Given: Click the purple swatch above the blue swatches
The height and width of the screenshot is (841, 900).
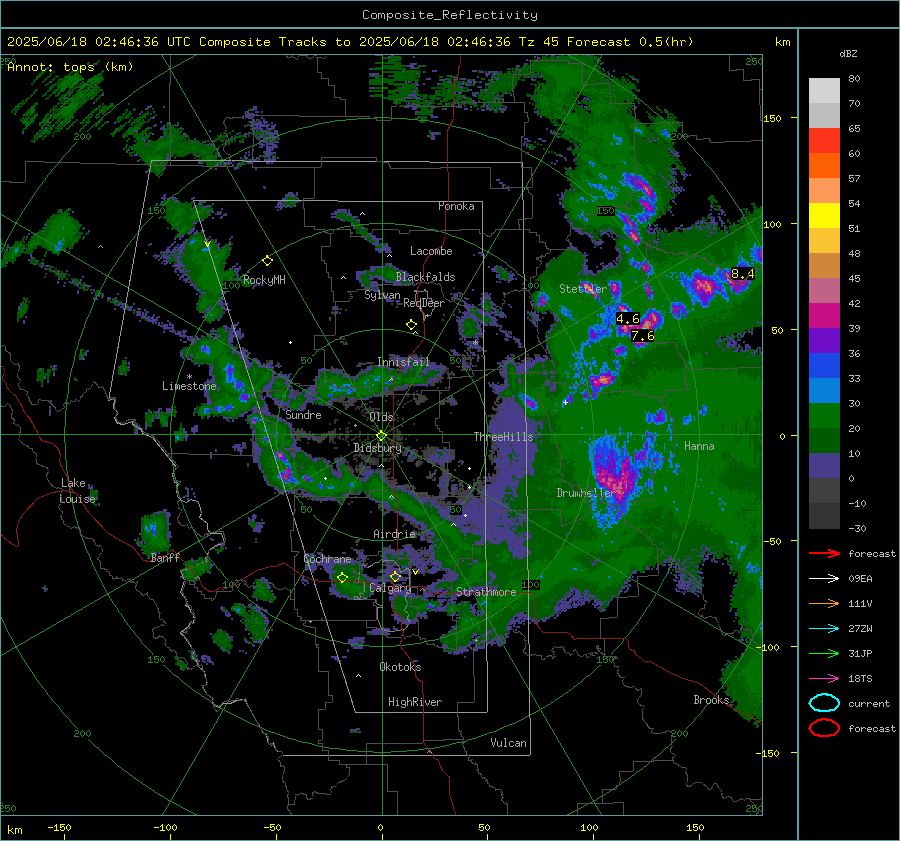Looking at the screenshot, I should tap(824, 340).
